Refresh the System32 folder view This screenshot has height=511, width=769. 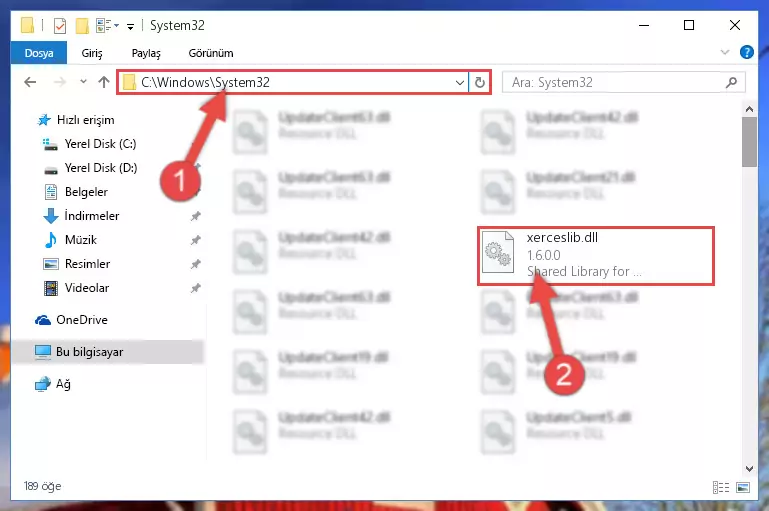pos(480,82)
